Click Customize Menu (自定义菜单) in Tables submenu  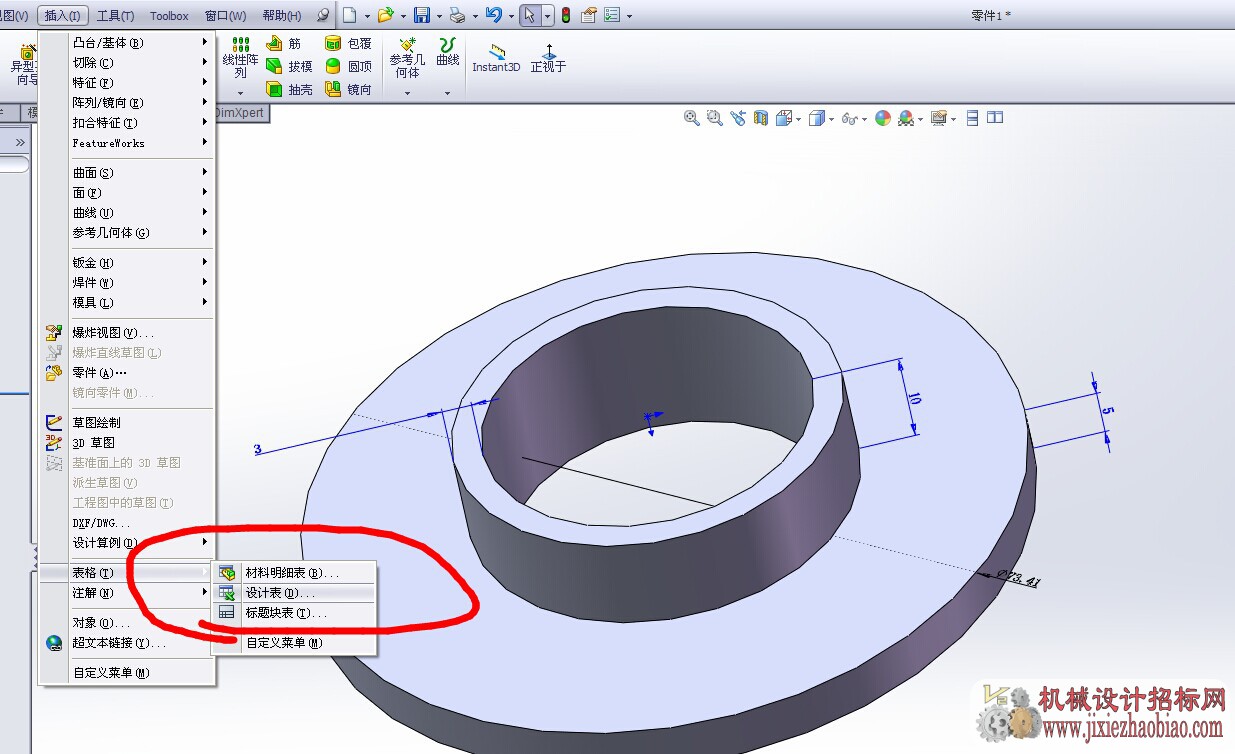tap(294, 643)
